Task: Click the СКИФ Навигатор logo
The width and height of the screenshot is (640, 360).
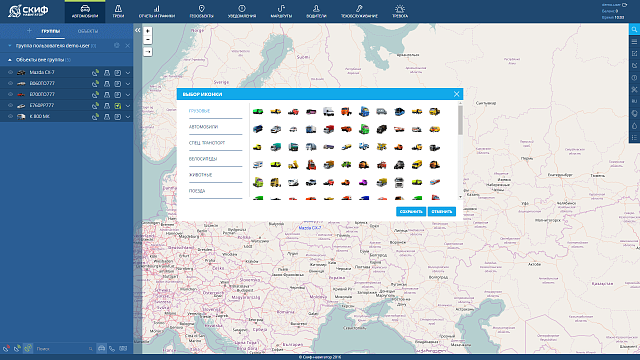Action: point(29,11)
